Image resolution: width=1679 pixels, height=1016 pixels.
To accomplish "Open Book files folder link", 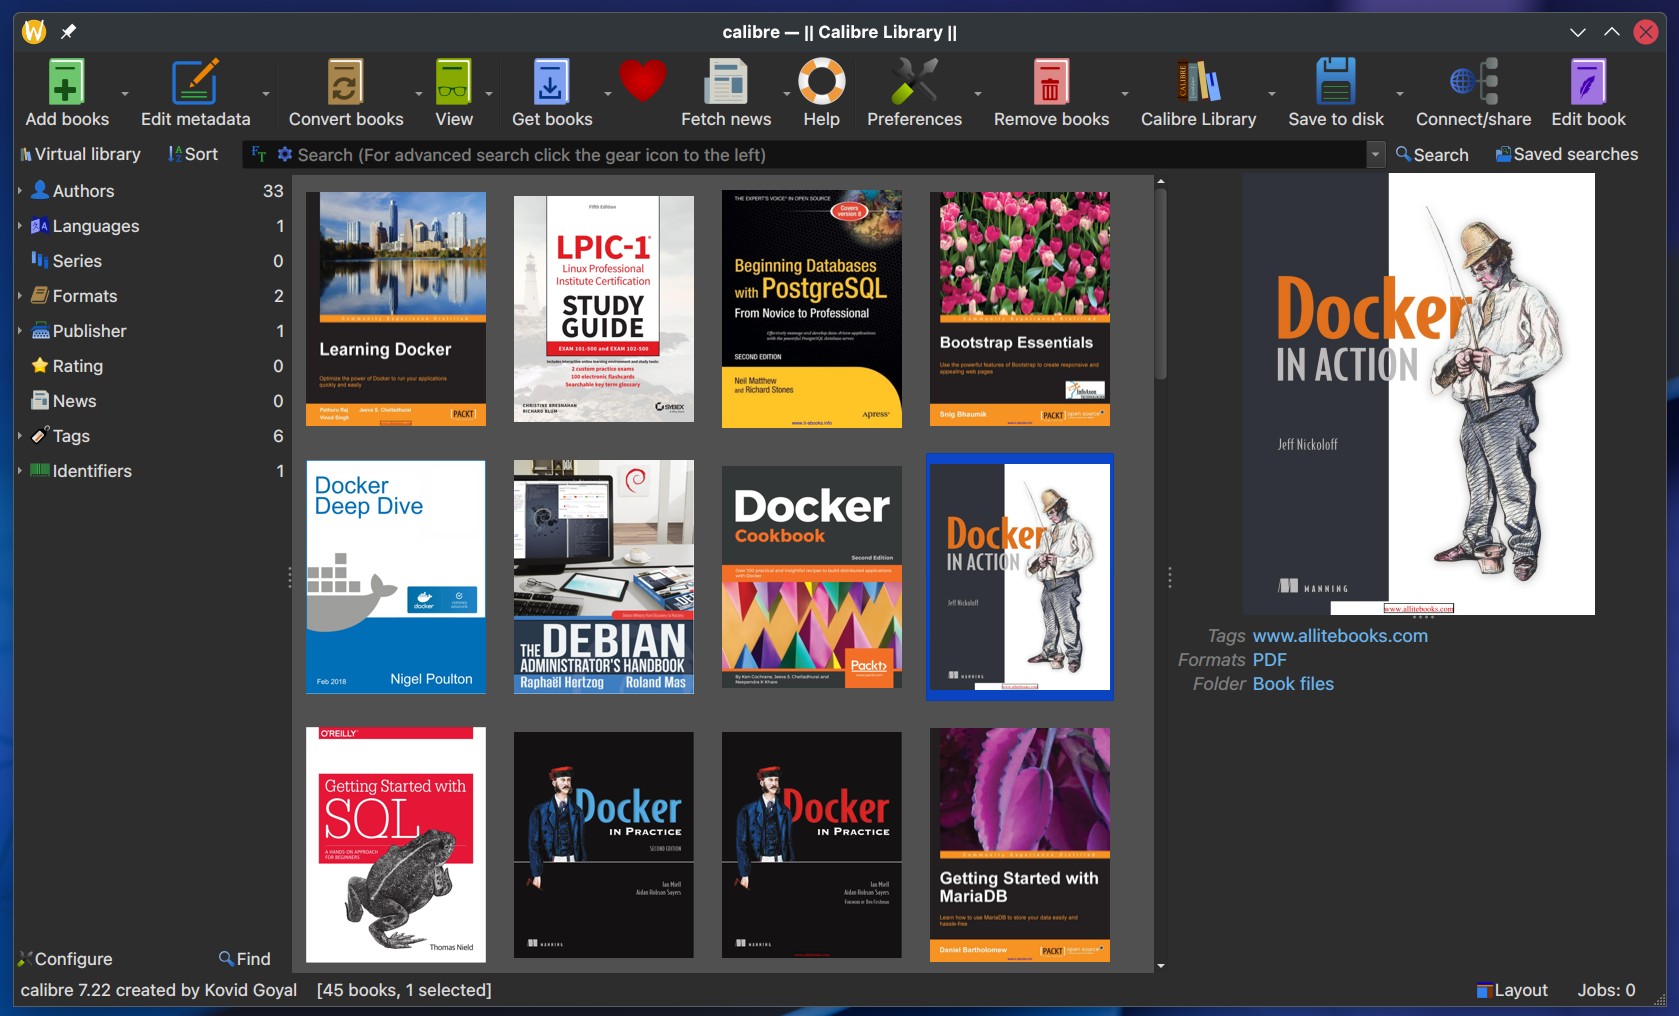I will (1293, 684).
